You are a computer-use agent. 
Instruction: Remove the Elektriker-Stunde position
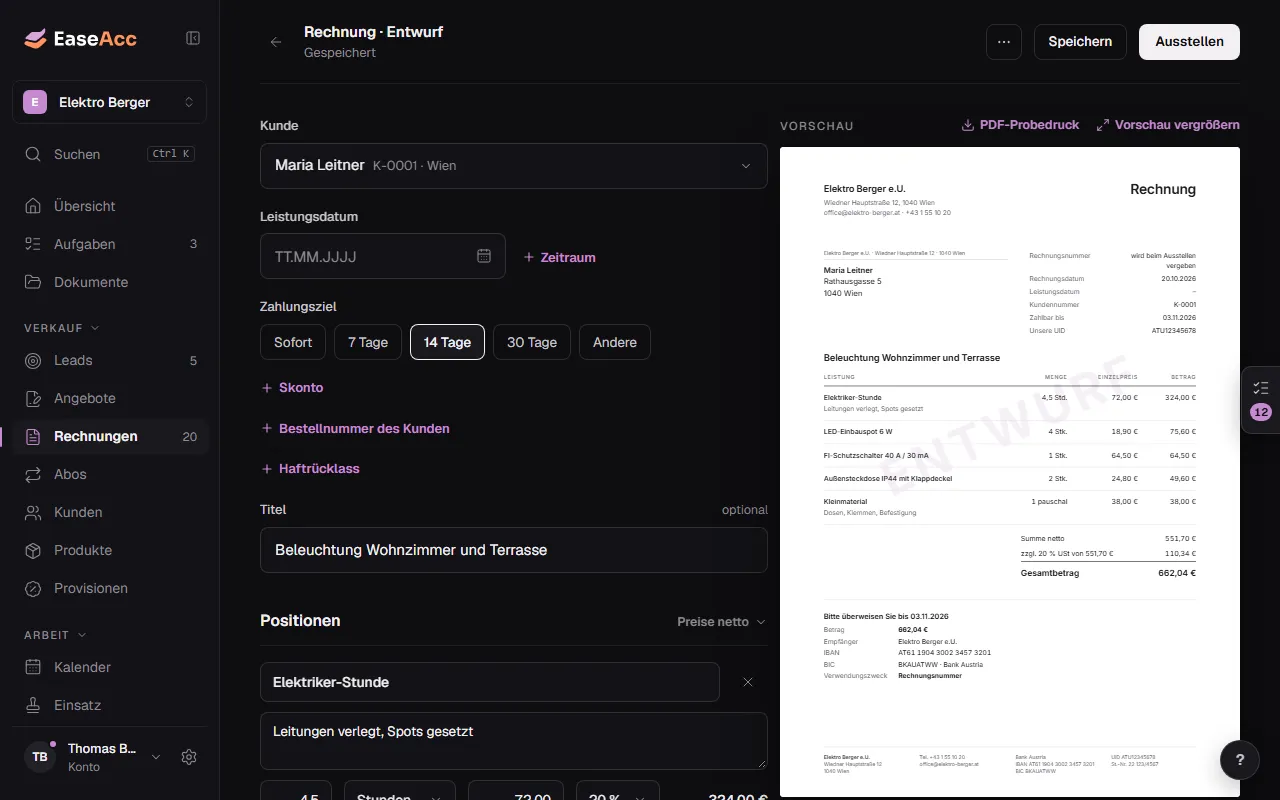coord(748,682)
